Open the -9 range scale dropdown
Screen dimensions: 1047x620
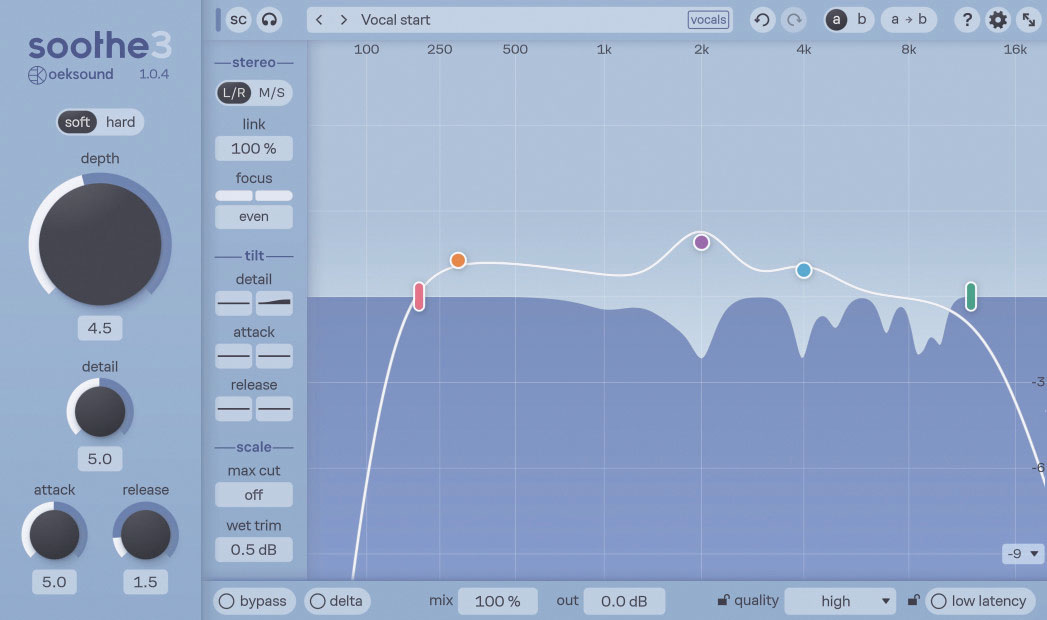[x=1023, y=553]
